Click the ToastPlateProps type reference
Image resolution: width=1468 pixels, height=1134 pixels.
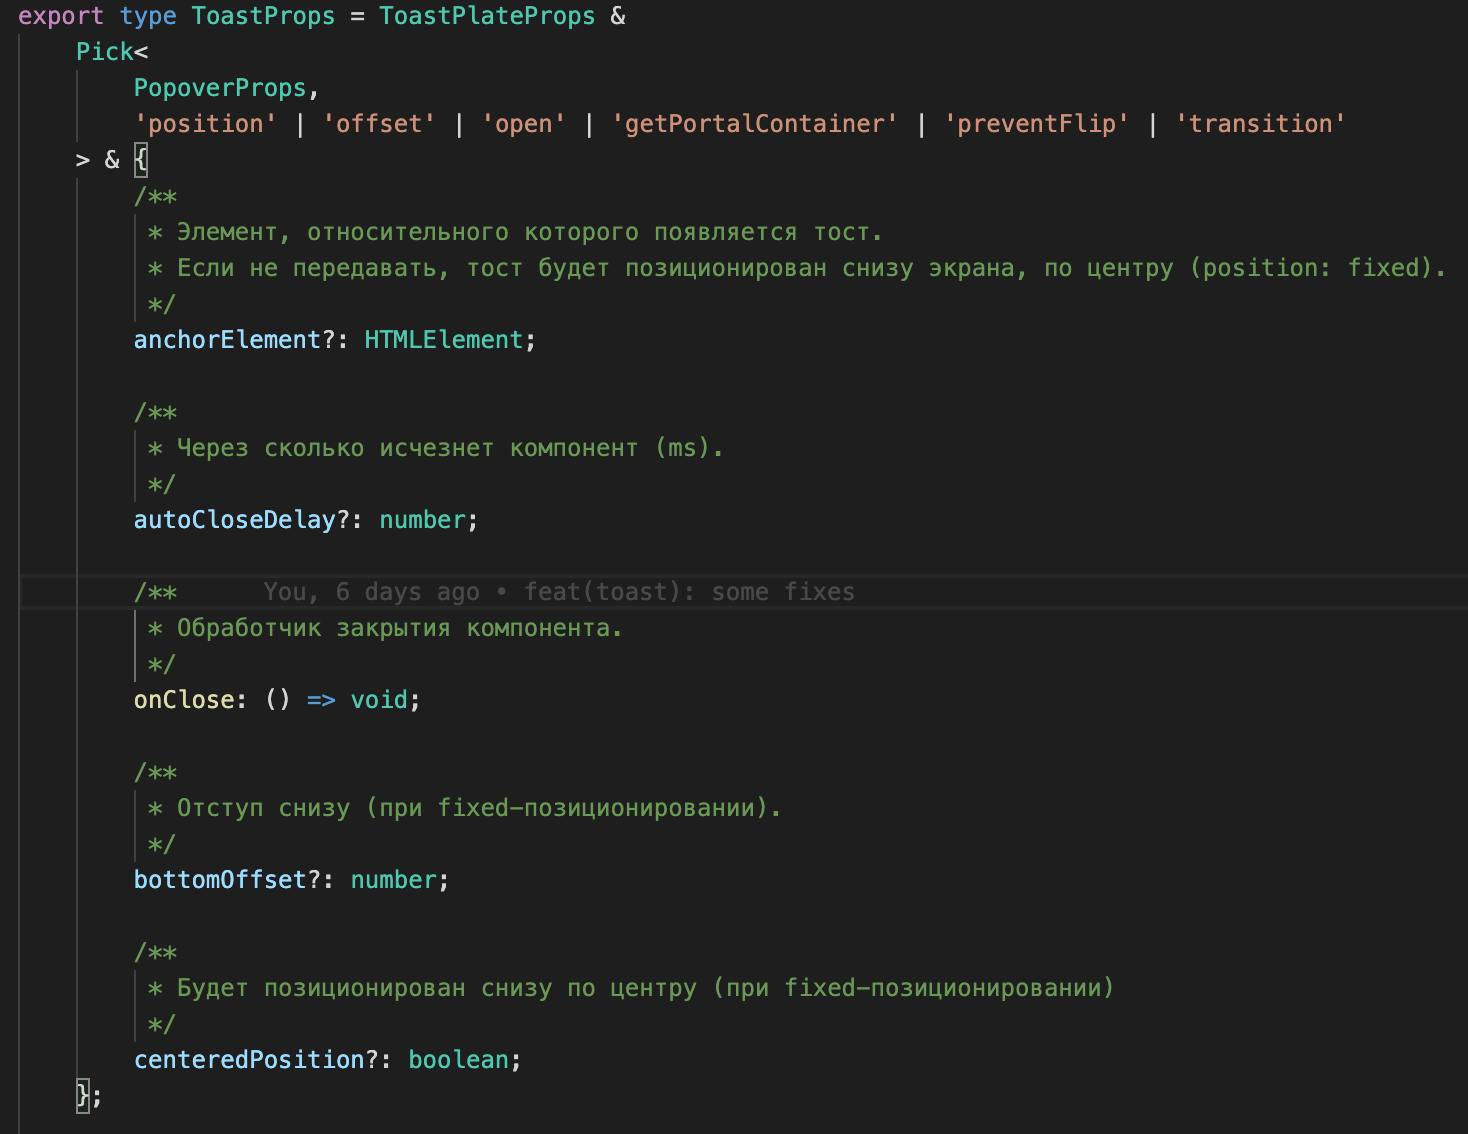pos(487,16)
